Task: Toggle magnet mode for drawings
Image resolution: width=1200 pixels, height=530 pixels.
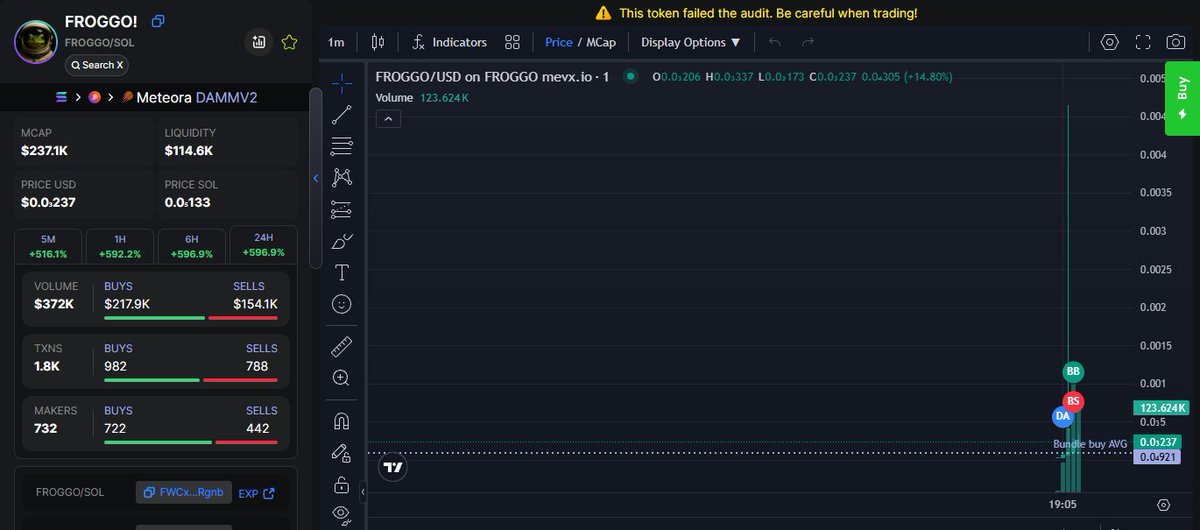Action: 342,421
